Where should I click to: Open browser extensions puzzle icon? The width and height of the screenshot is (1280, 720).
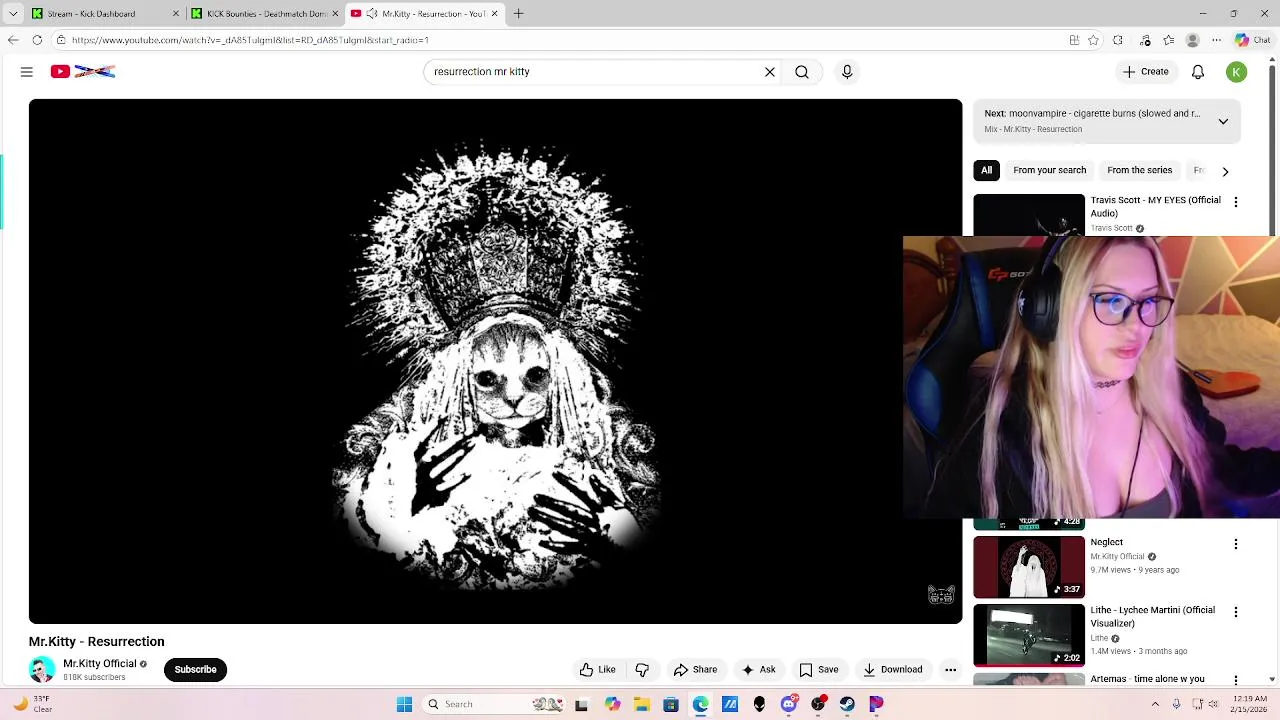(1118, 40)
